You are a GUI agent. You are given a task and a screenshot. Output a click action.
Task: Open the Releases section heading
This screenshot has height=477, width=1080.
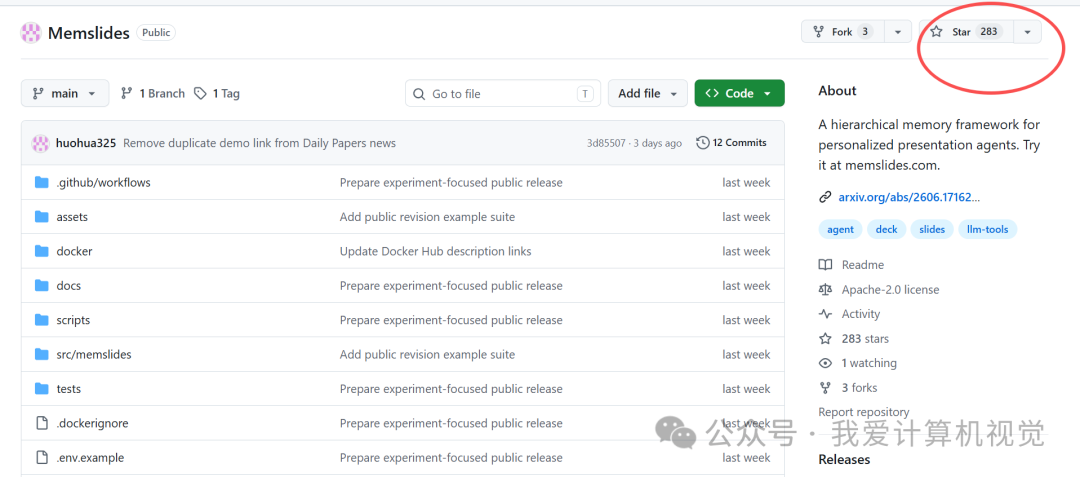pyautogui.click(x=844, y=459)
